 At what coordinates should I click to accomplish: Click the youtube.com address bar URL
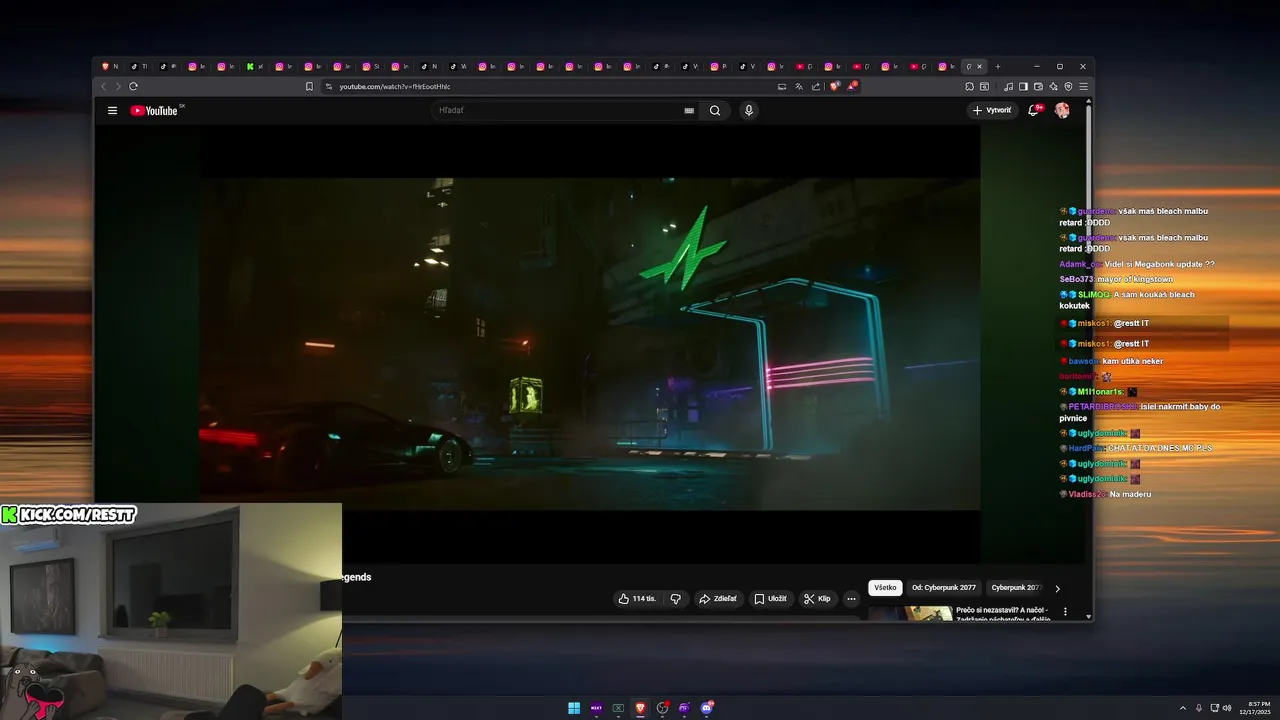pos(395,87)
